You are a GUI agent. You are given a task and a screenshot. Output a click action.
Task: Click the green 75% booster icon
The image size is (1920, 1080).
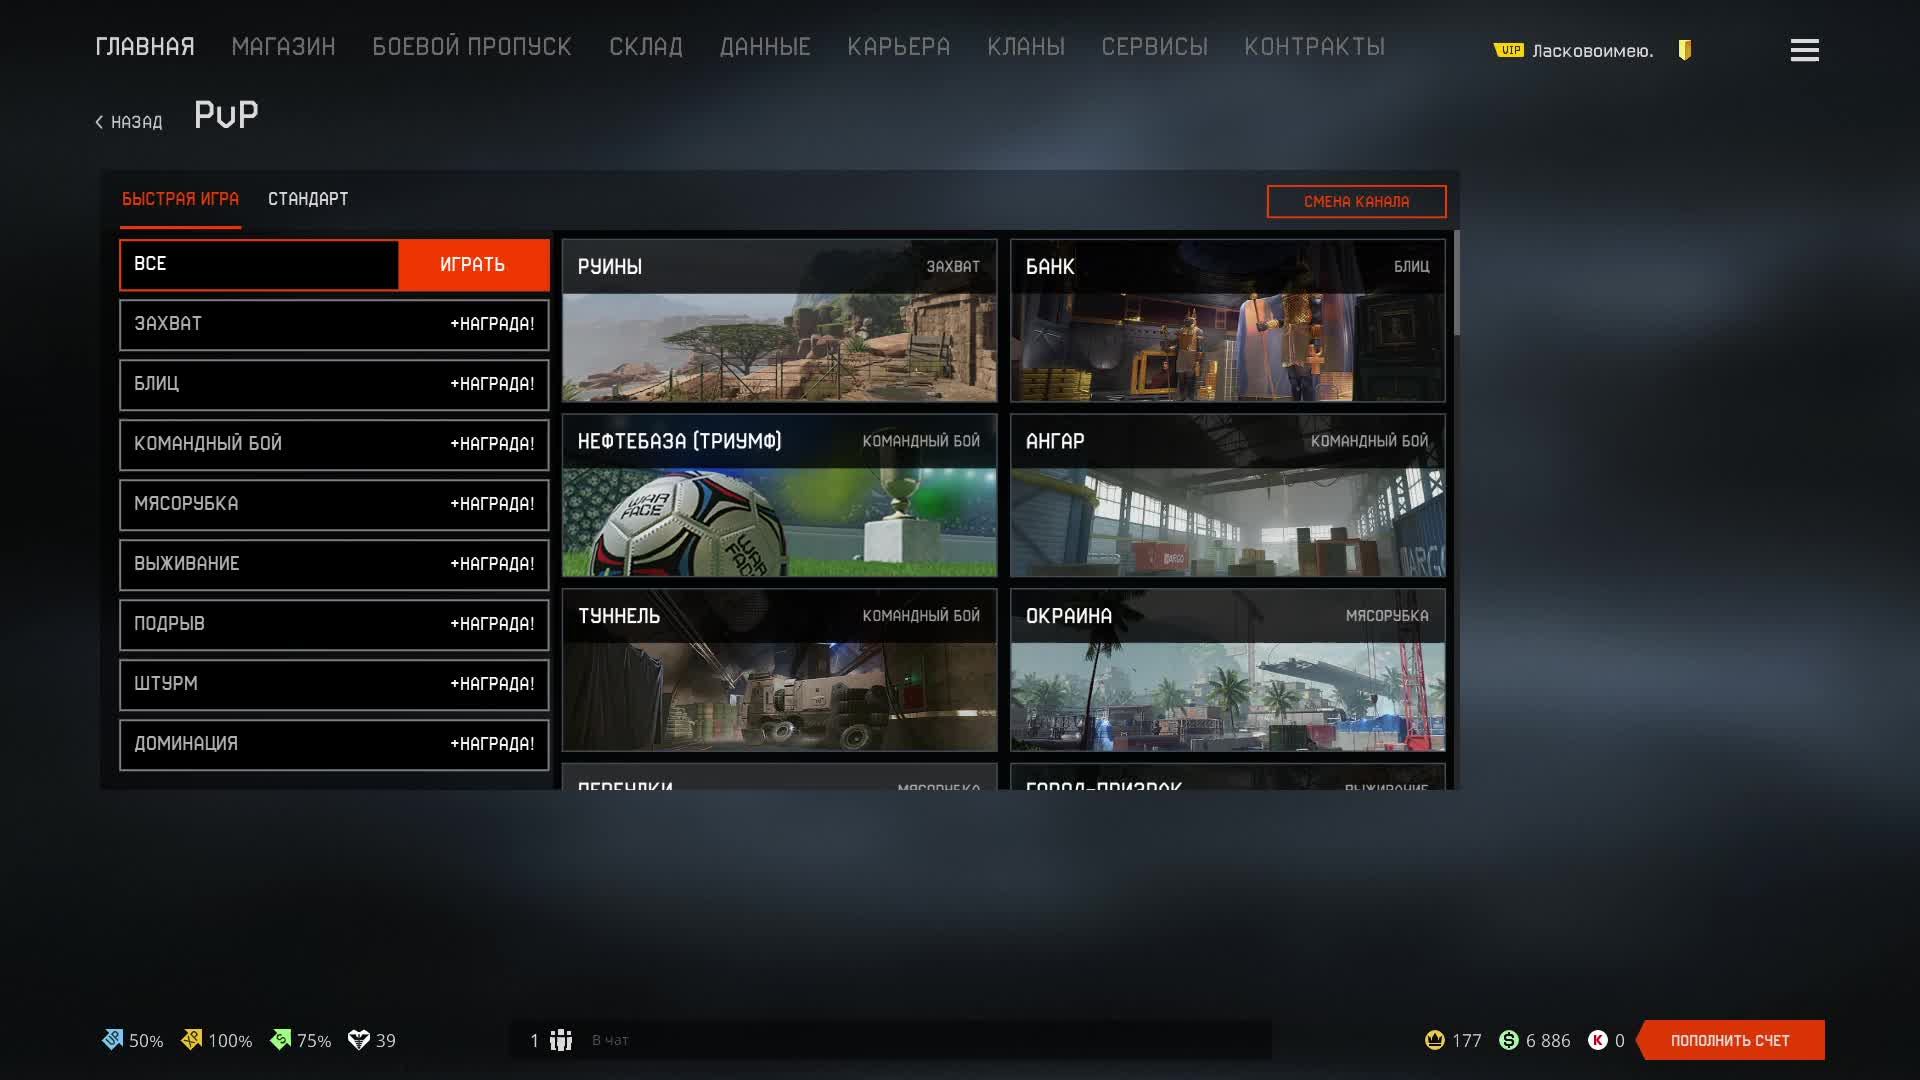pos(281,1040)
